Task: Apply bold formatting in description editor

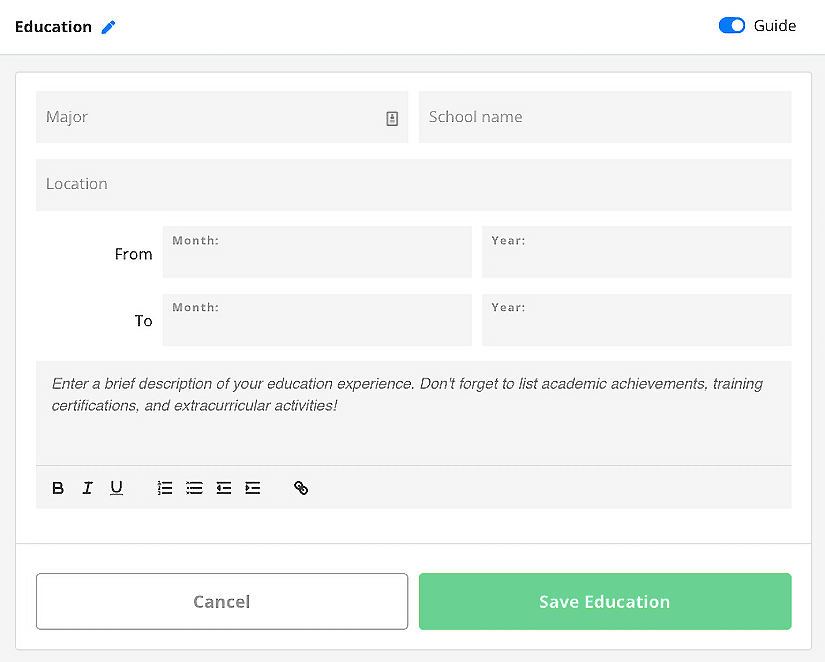Action: click(x=58, y=488)
